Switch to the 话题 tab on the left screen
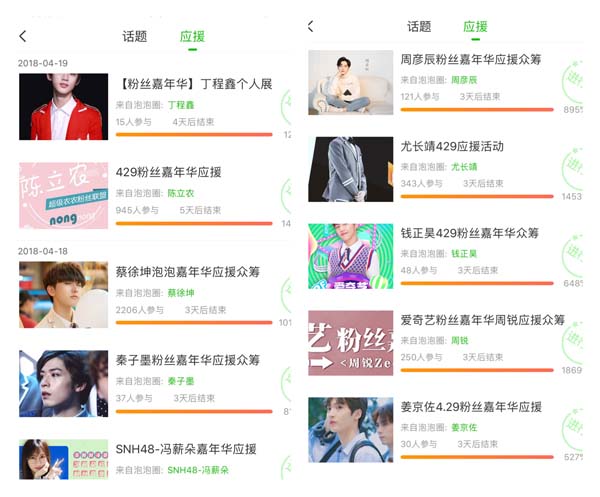Viewport: 600px width, 497px height. point(134,37)
